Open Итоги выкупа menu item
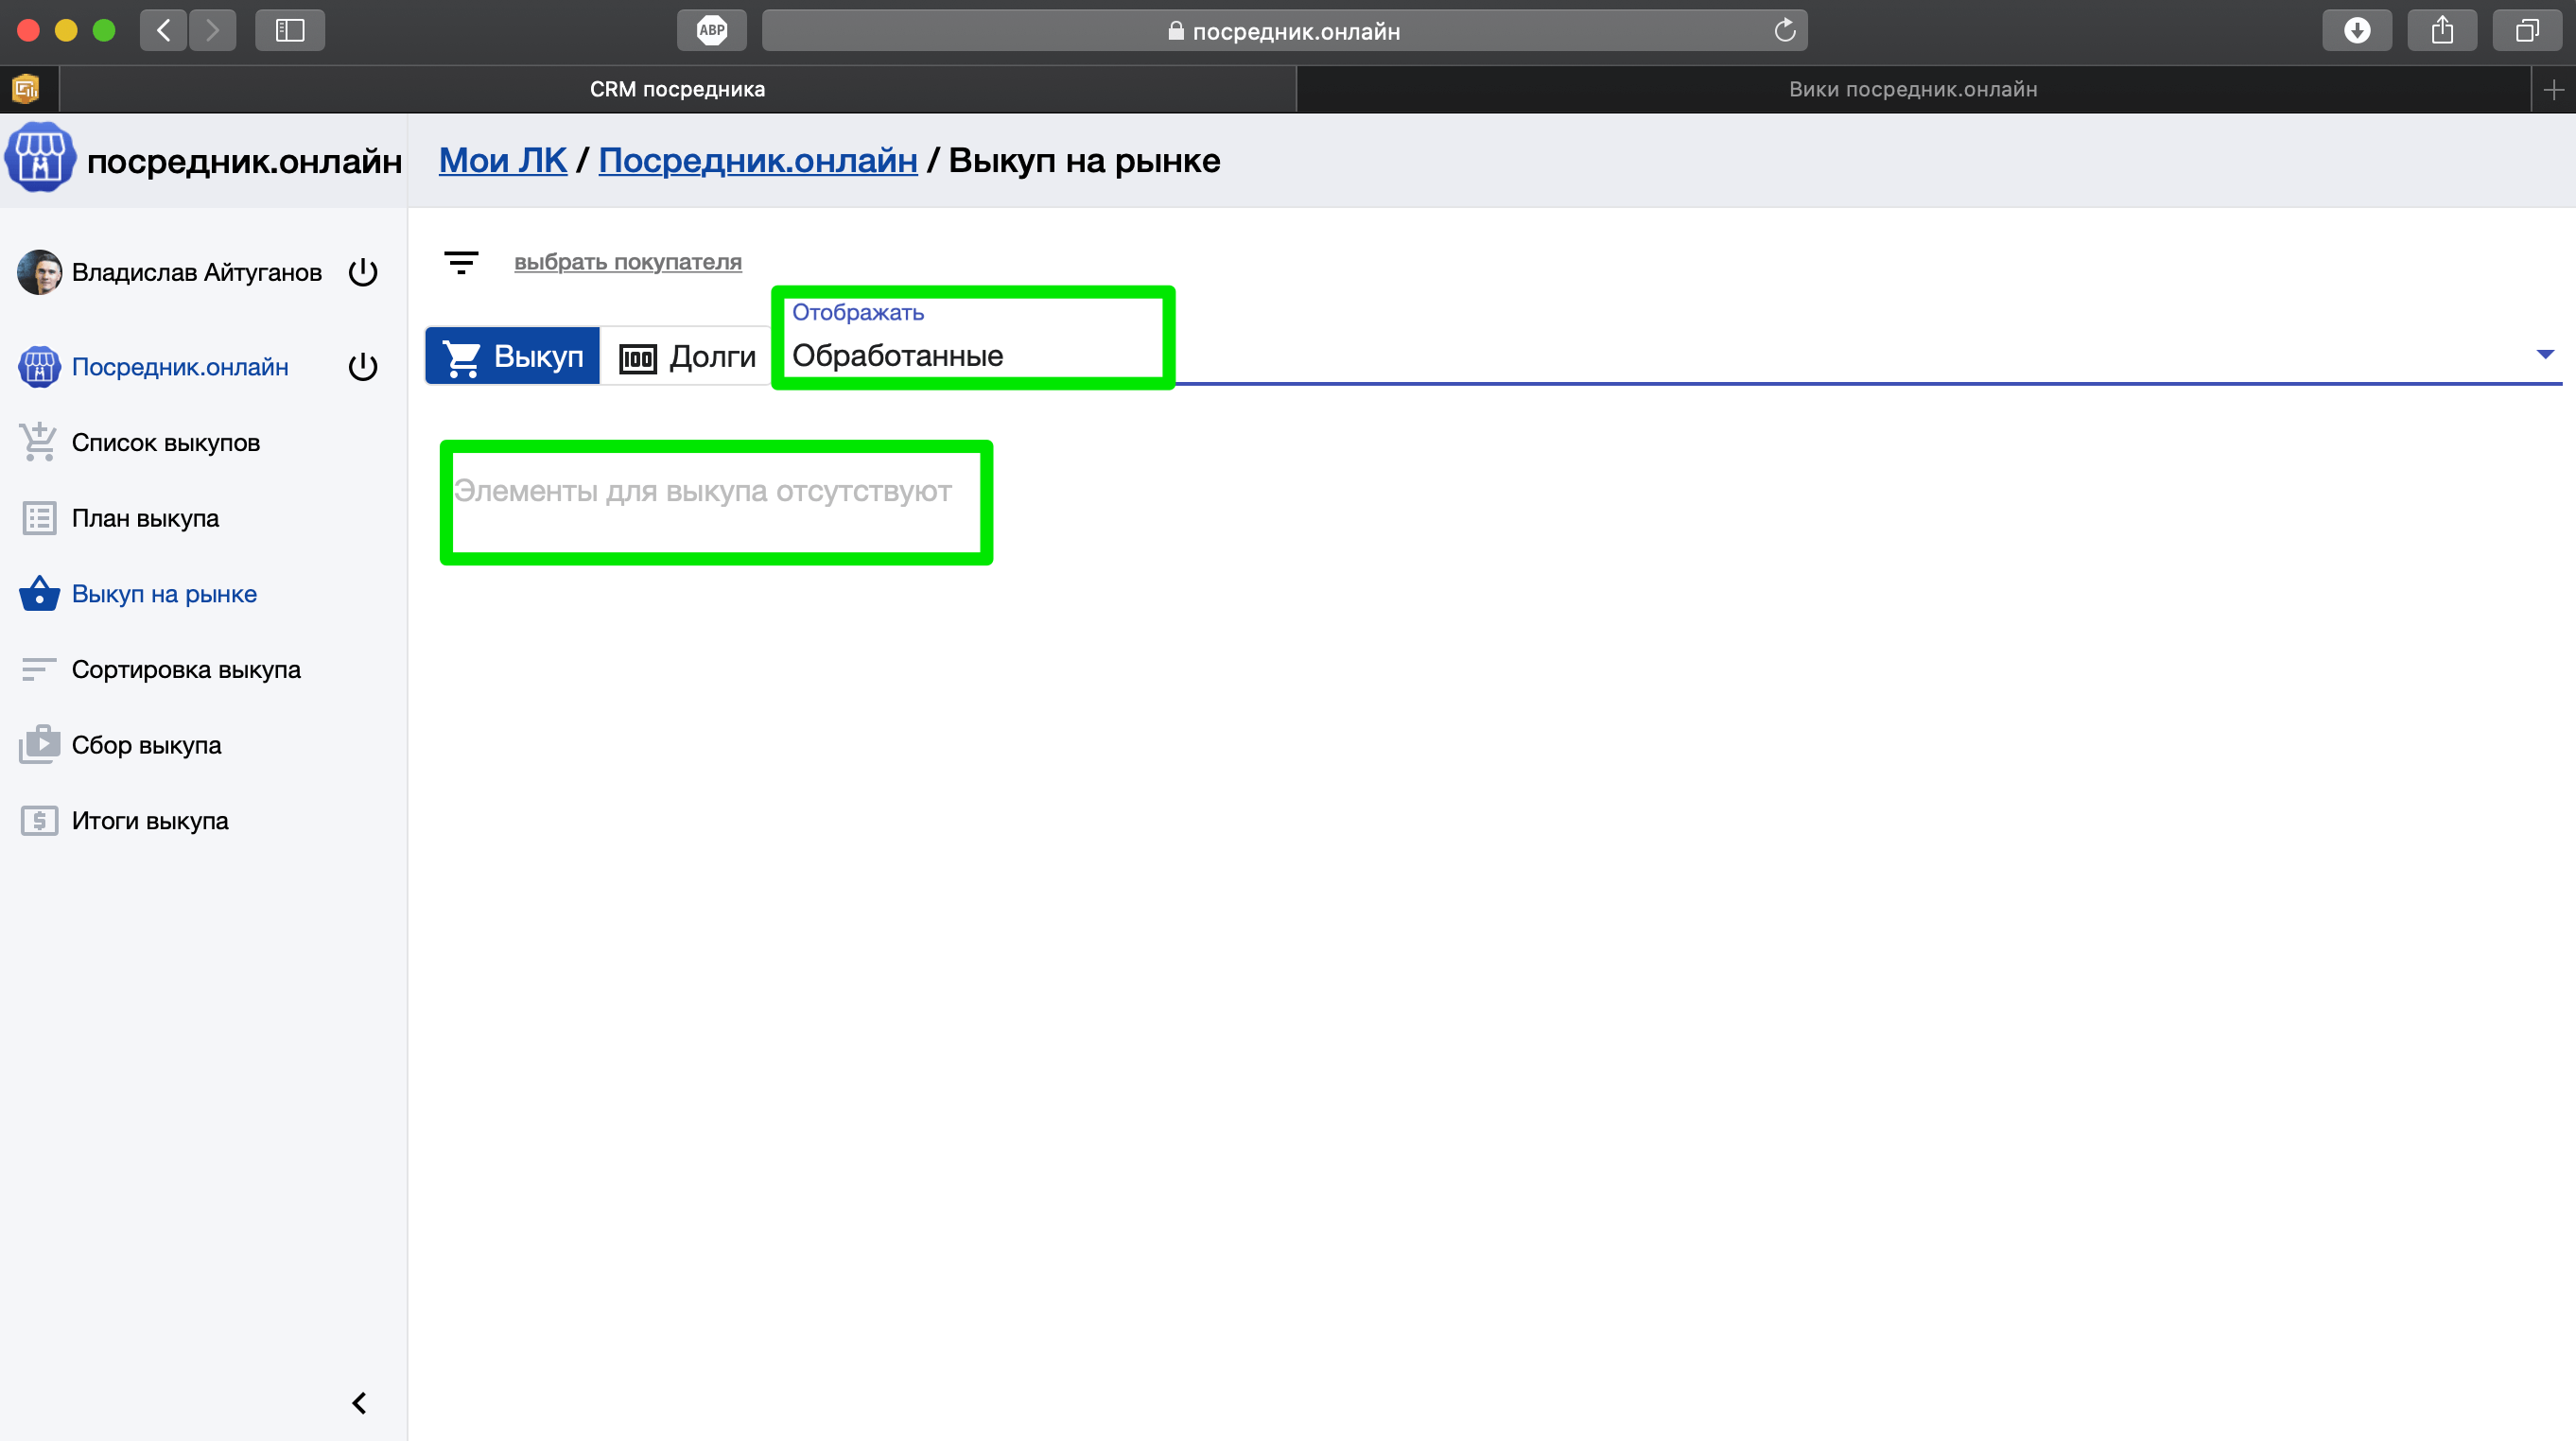The width and height of the screenshot is (2576, 1441). tap(150, 820)
